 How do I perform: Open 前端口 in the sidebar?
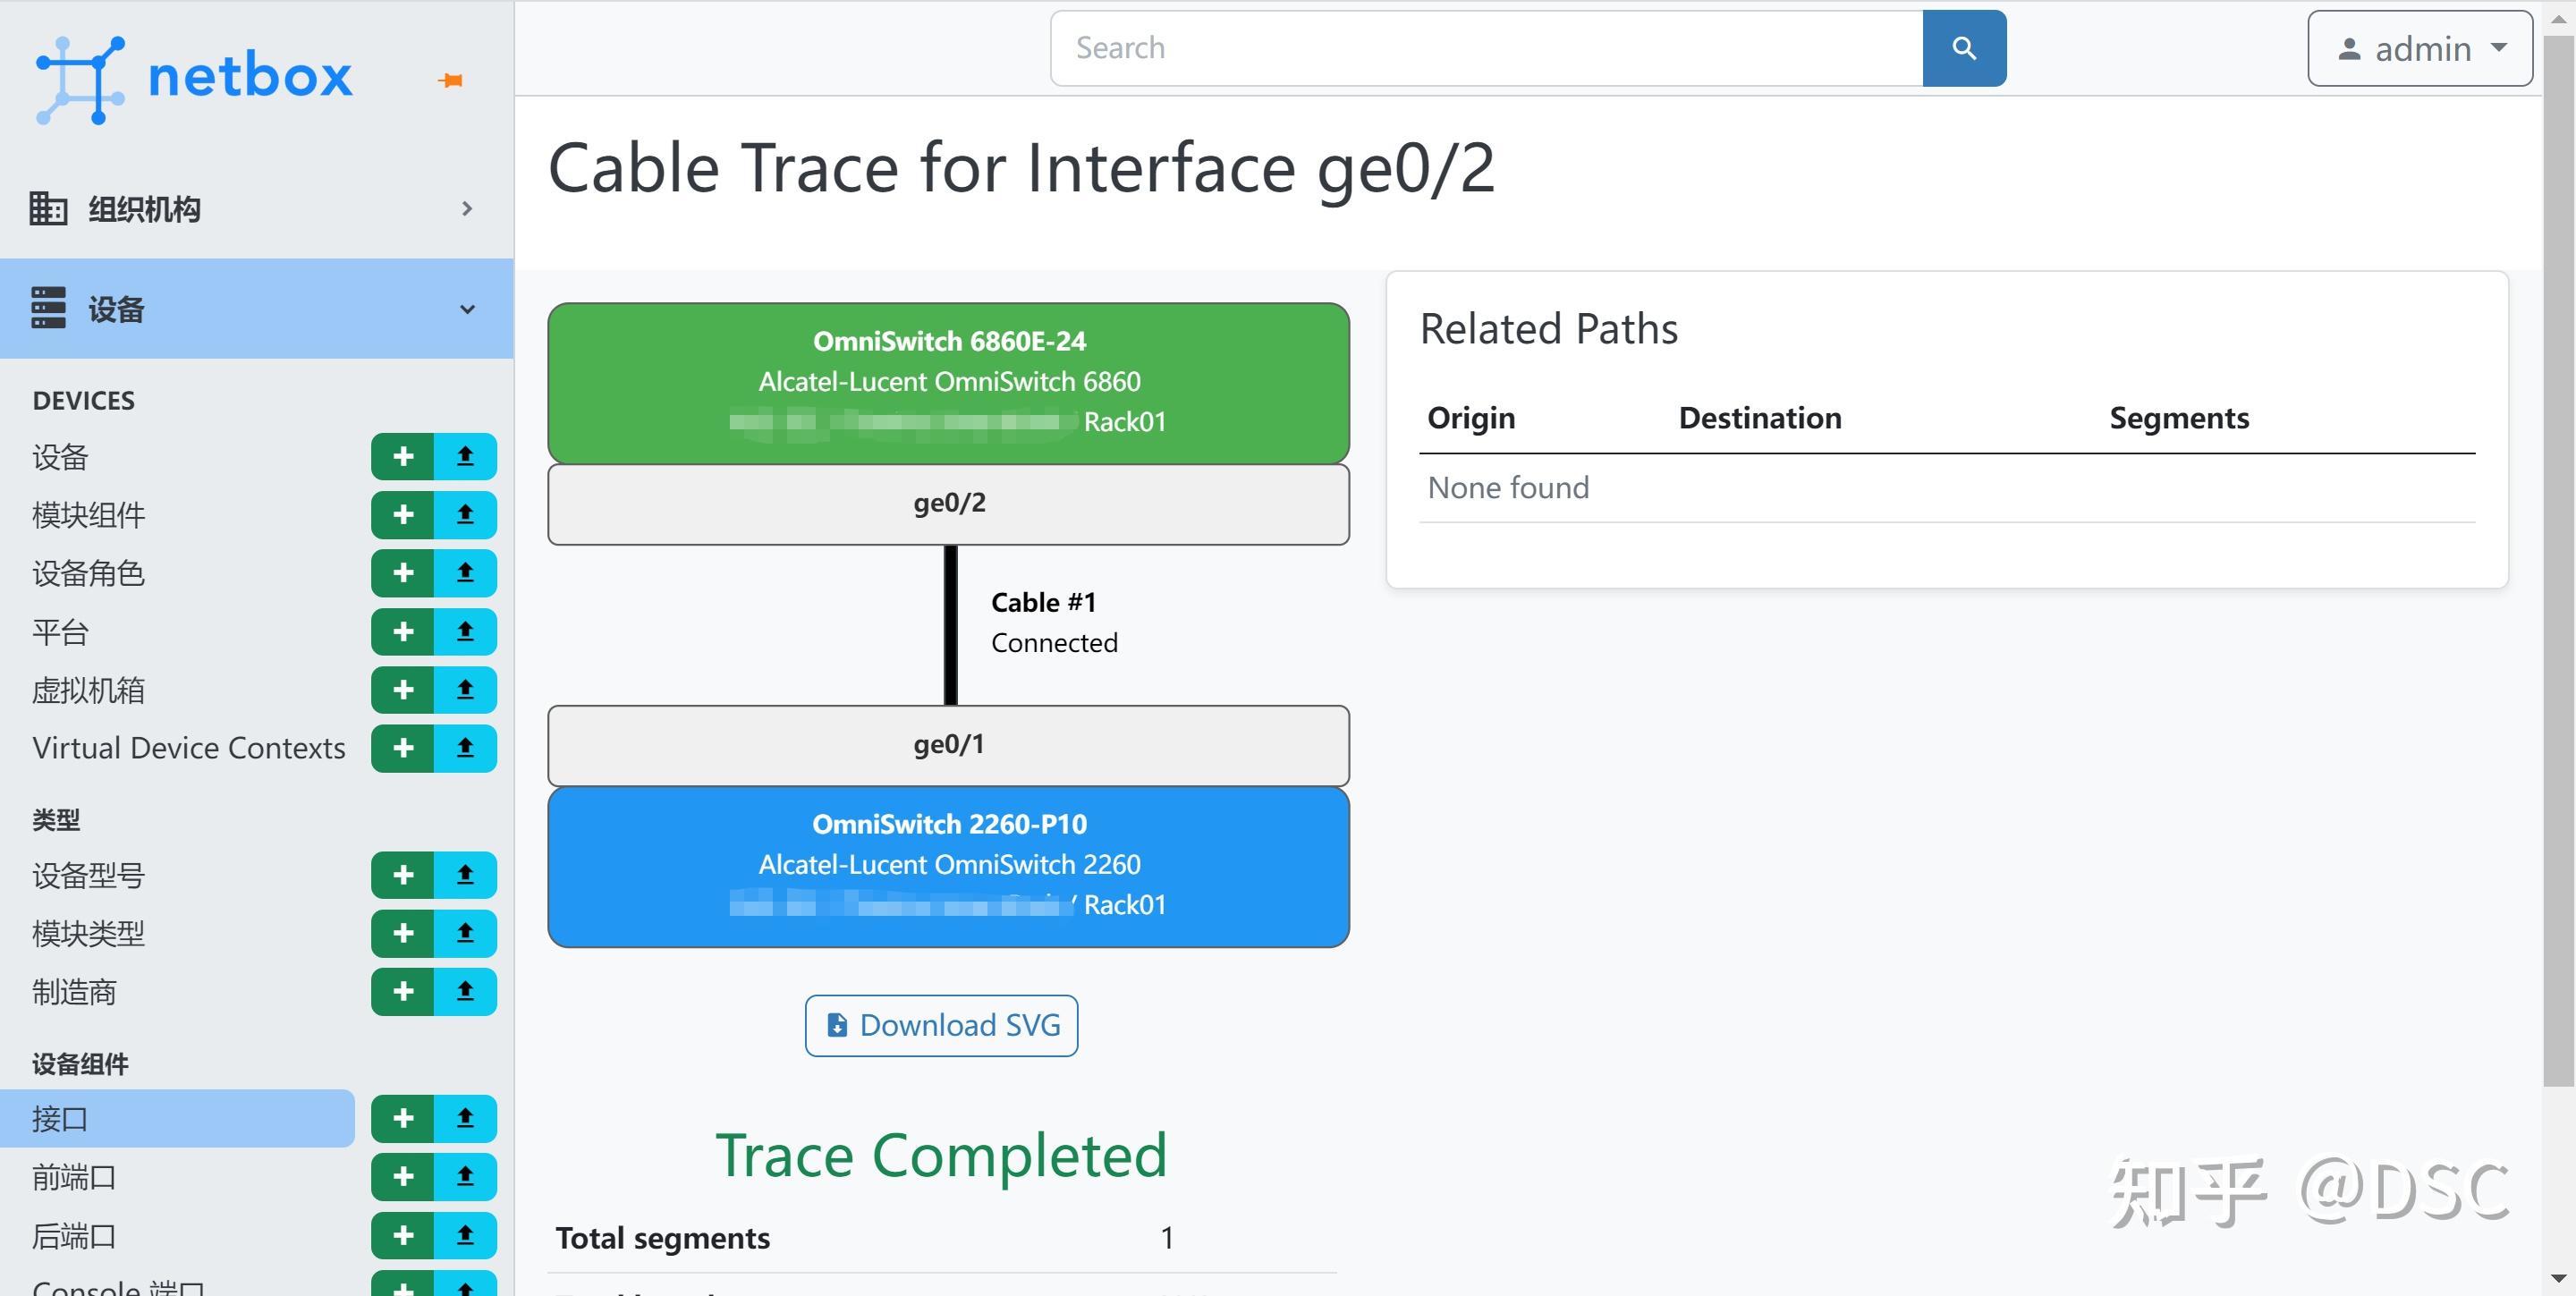point(74,1177)
